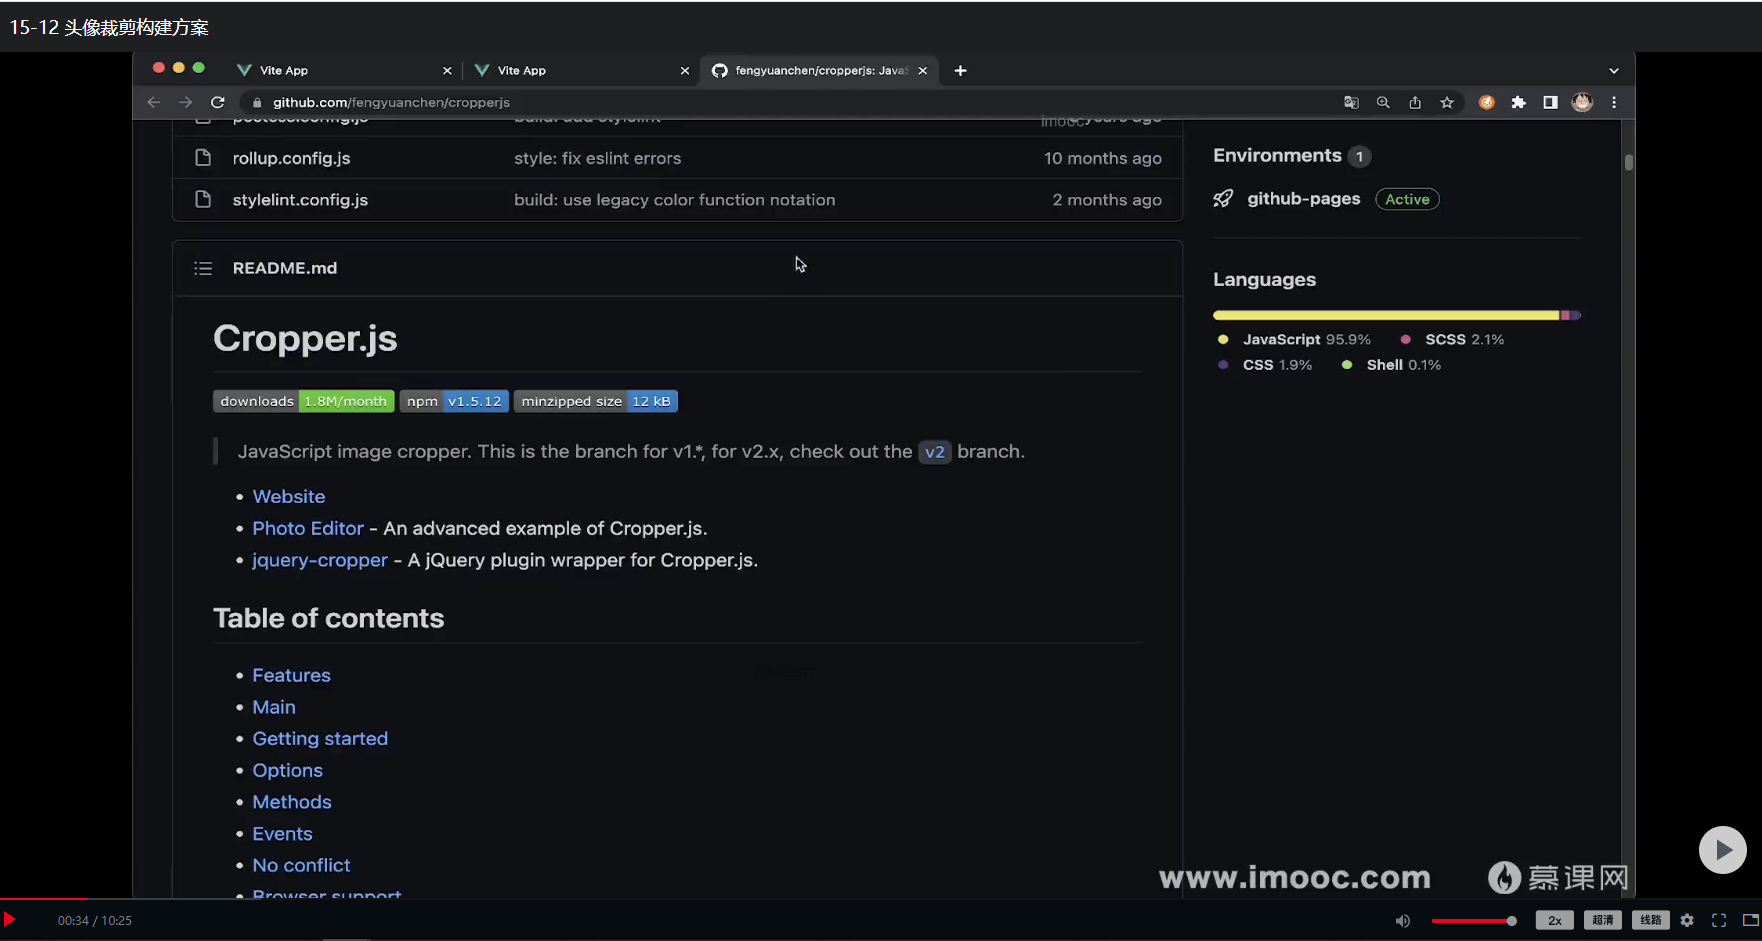1762x941 pixels.
Task: Toggle picture-in-picture video mode
Action: [1750, 920]
